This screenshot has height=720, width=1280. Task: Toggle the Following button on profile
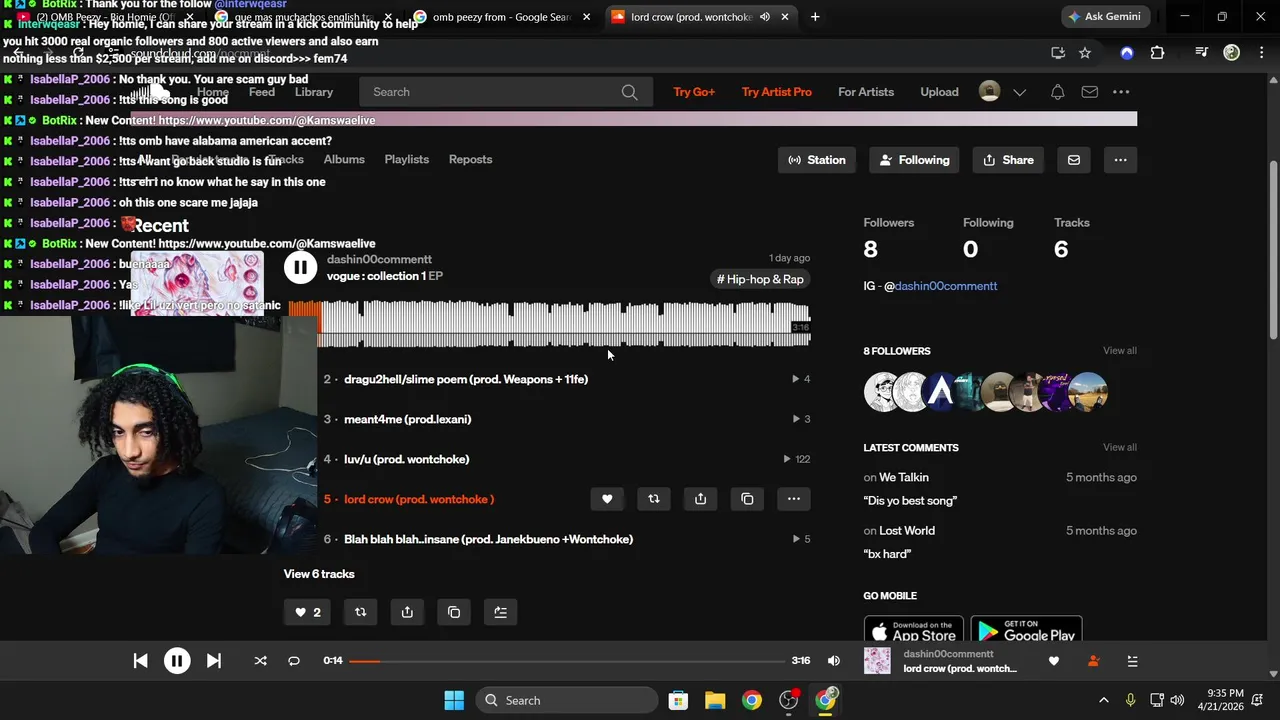915,160
